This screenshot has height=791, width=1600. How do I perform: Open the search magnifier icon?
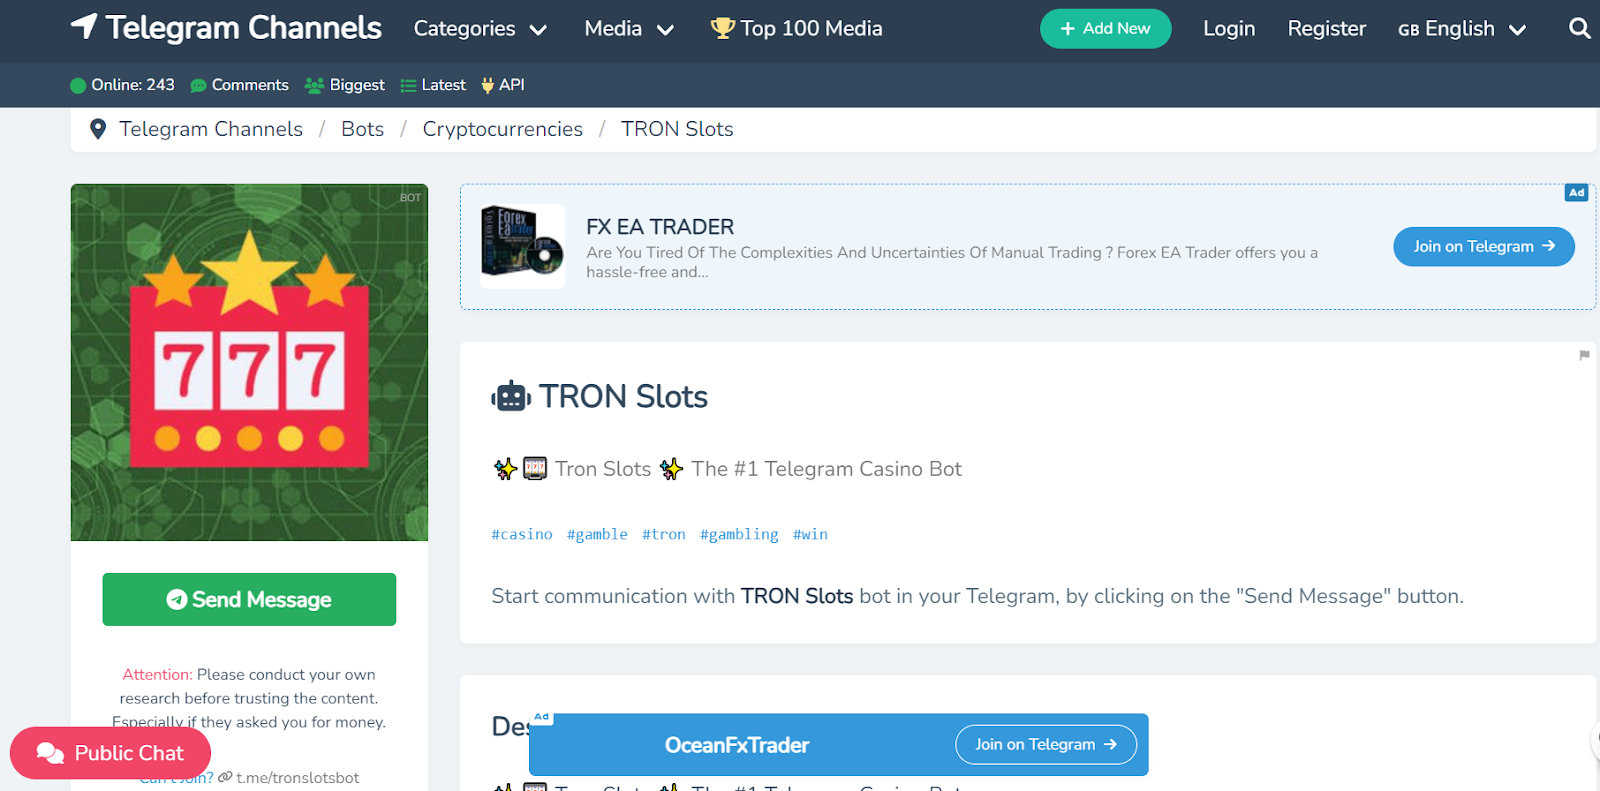pyautogui.click(x=1579, y=28)
